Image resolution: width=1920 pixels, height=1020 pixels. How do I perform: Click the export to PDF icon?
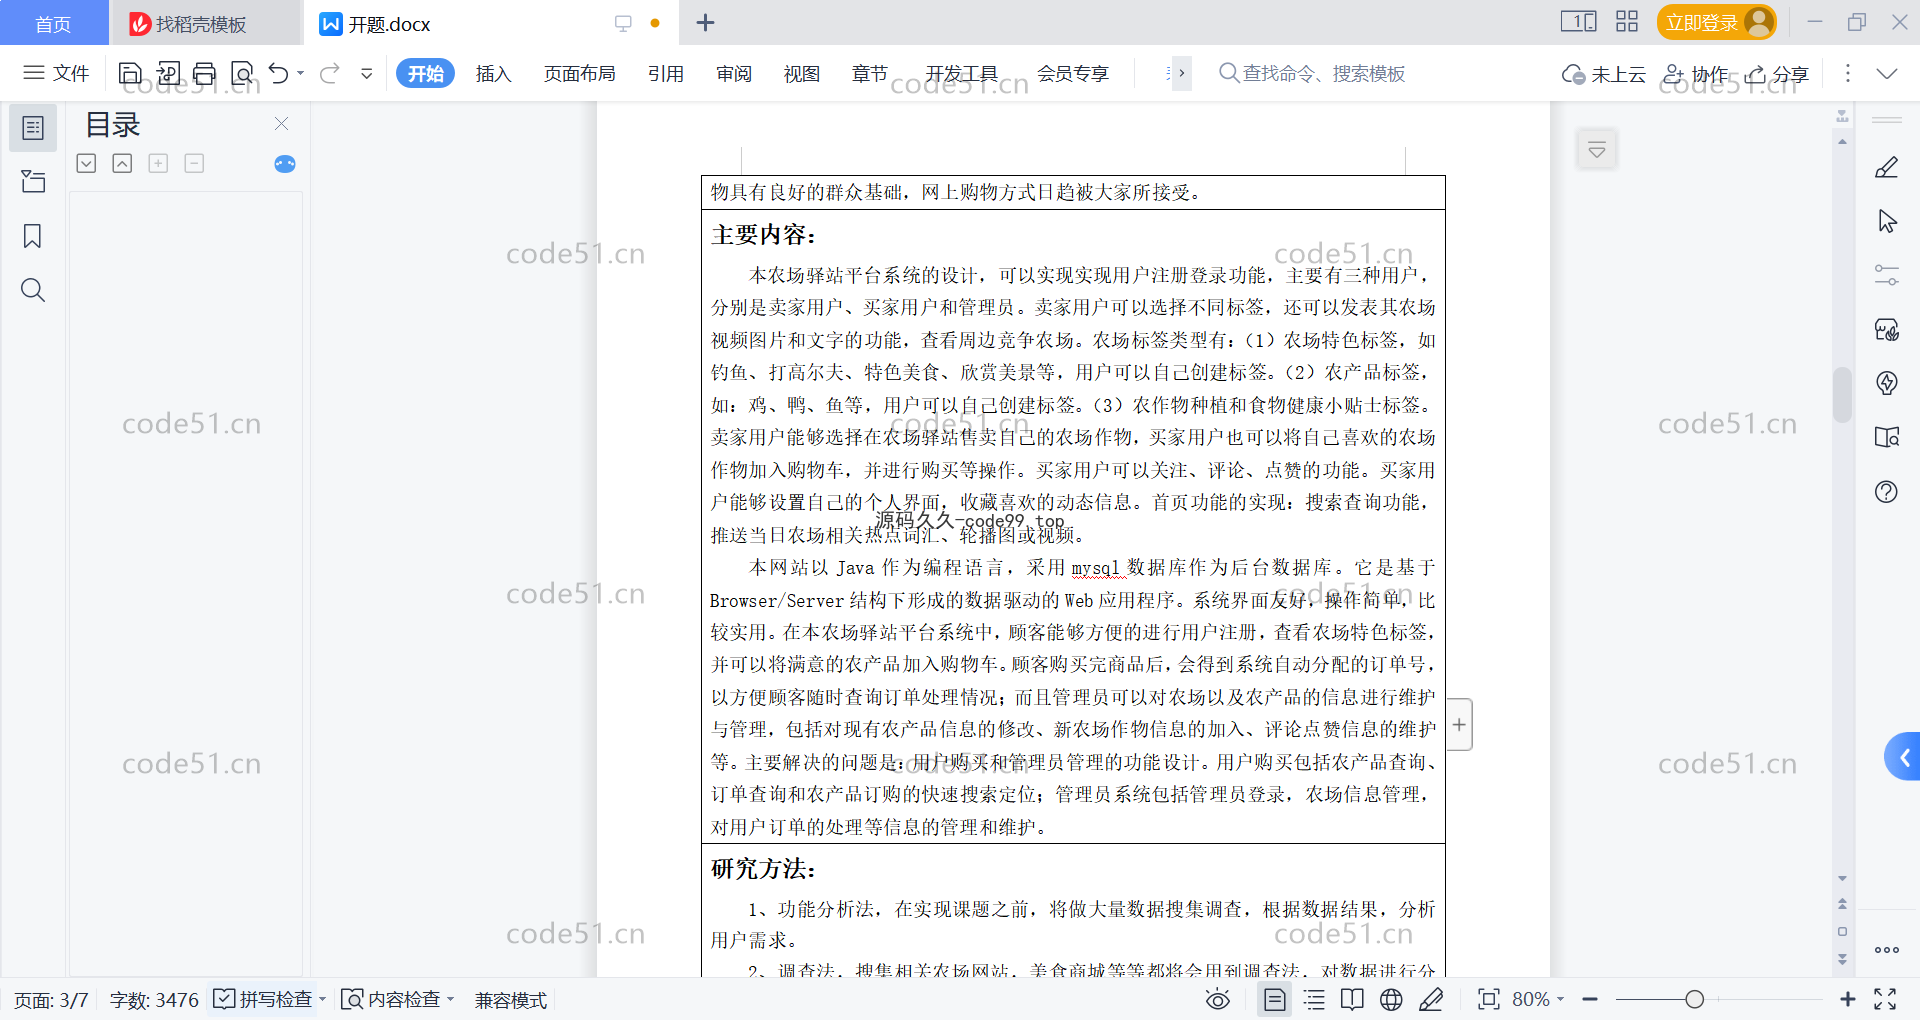tap(168, 73)
